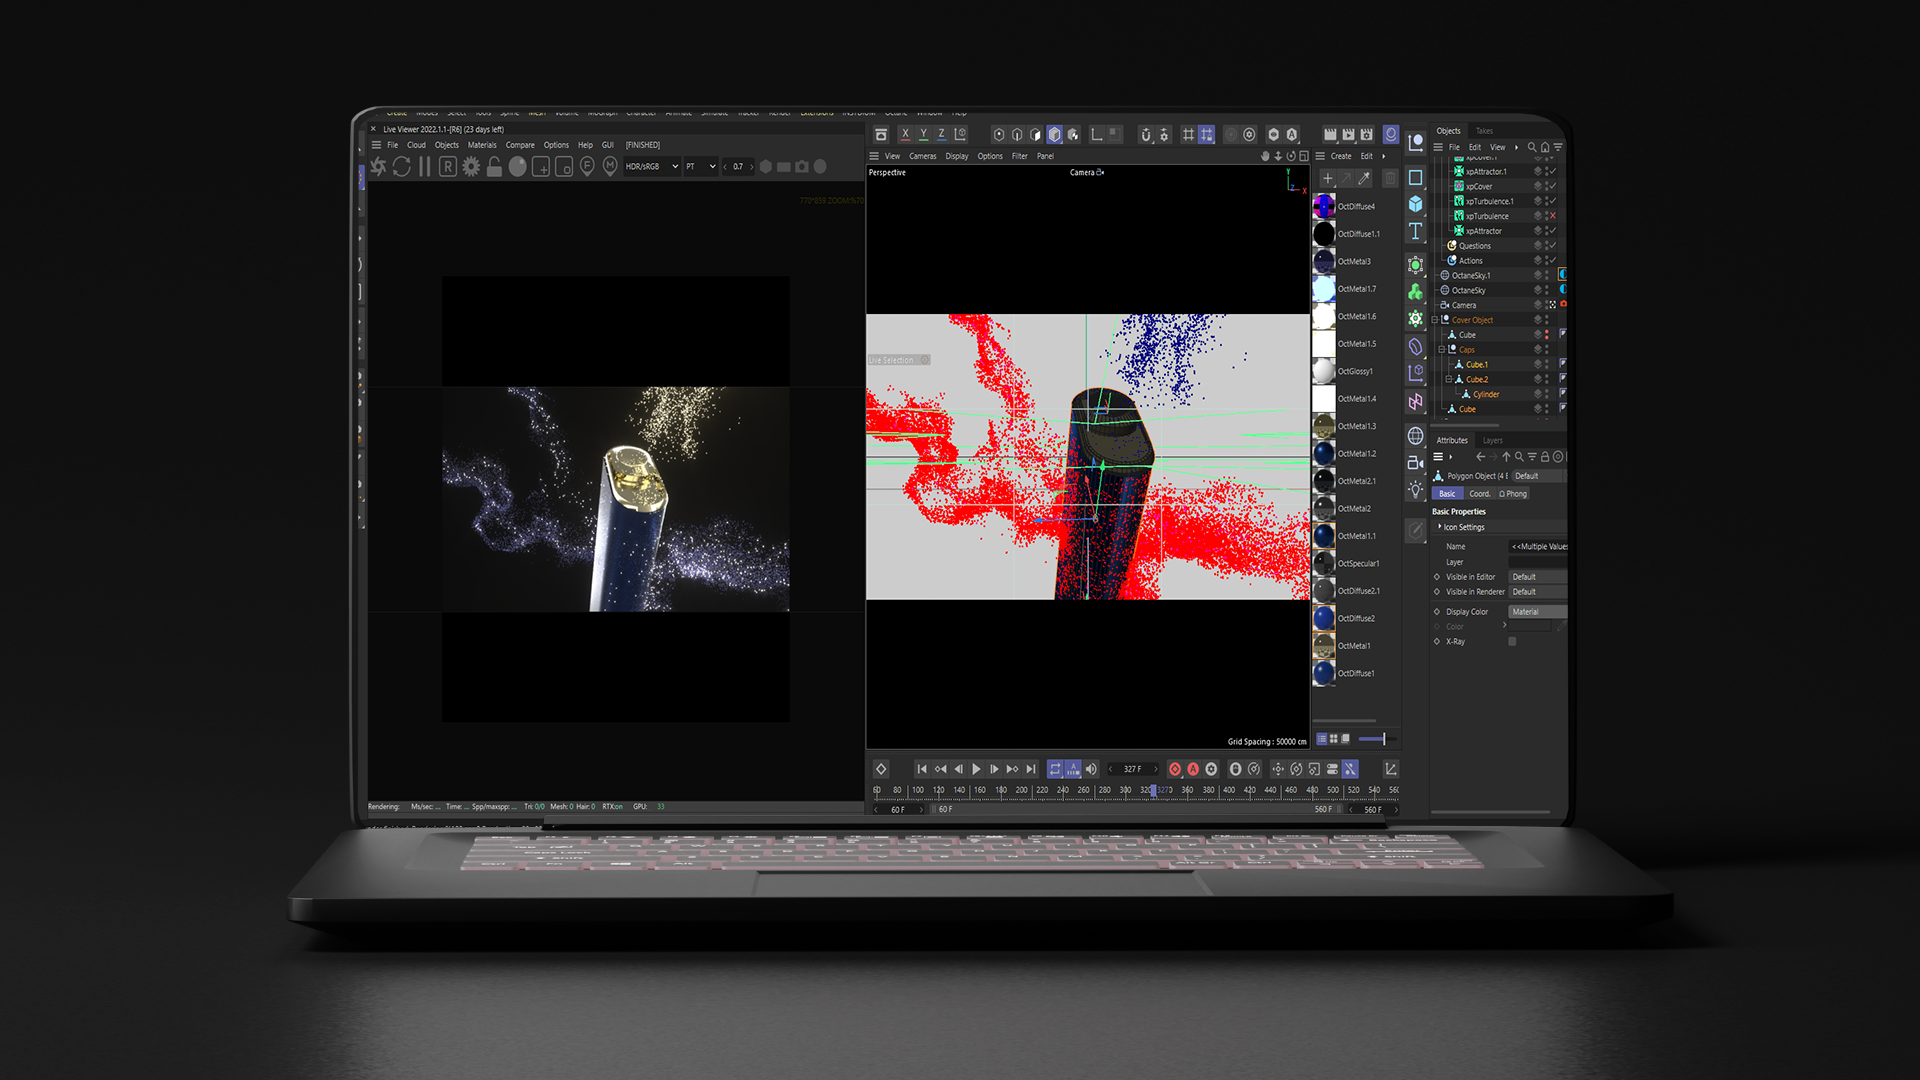
Task: Pause rendering in the Live Viewer
Action: (x=425, y=167)
